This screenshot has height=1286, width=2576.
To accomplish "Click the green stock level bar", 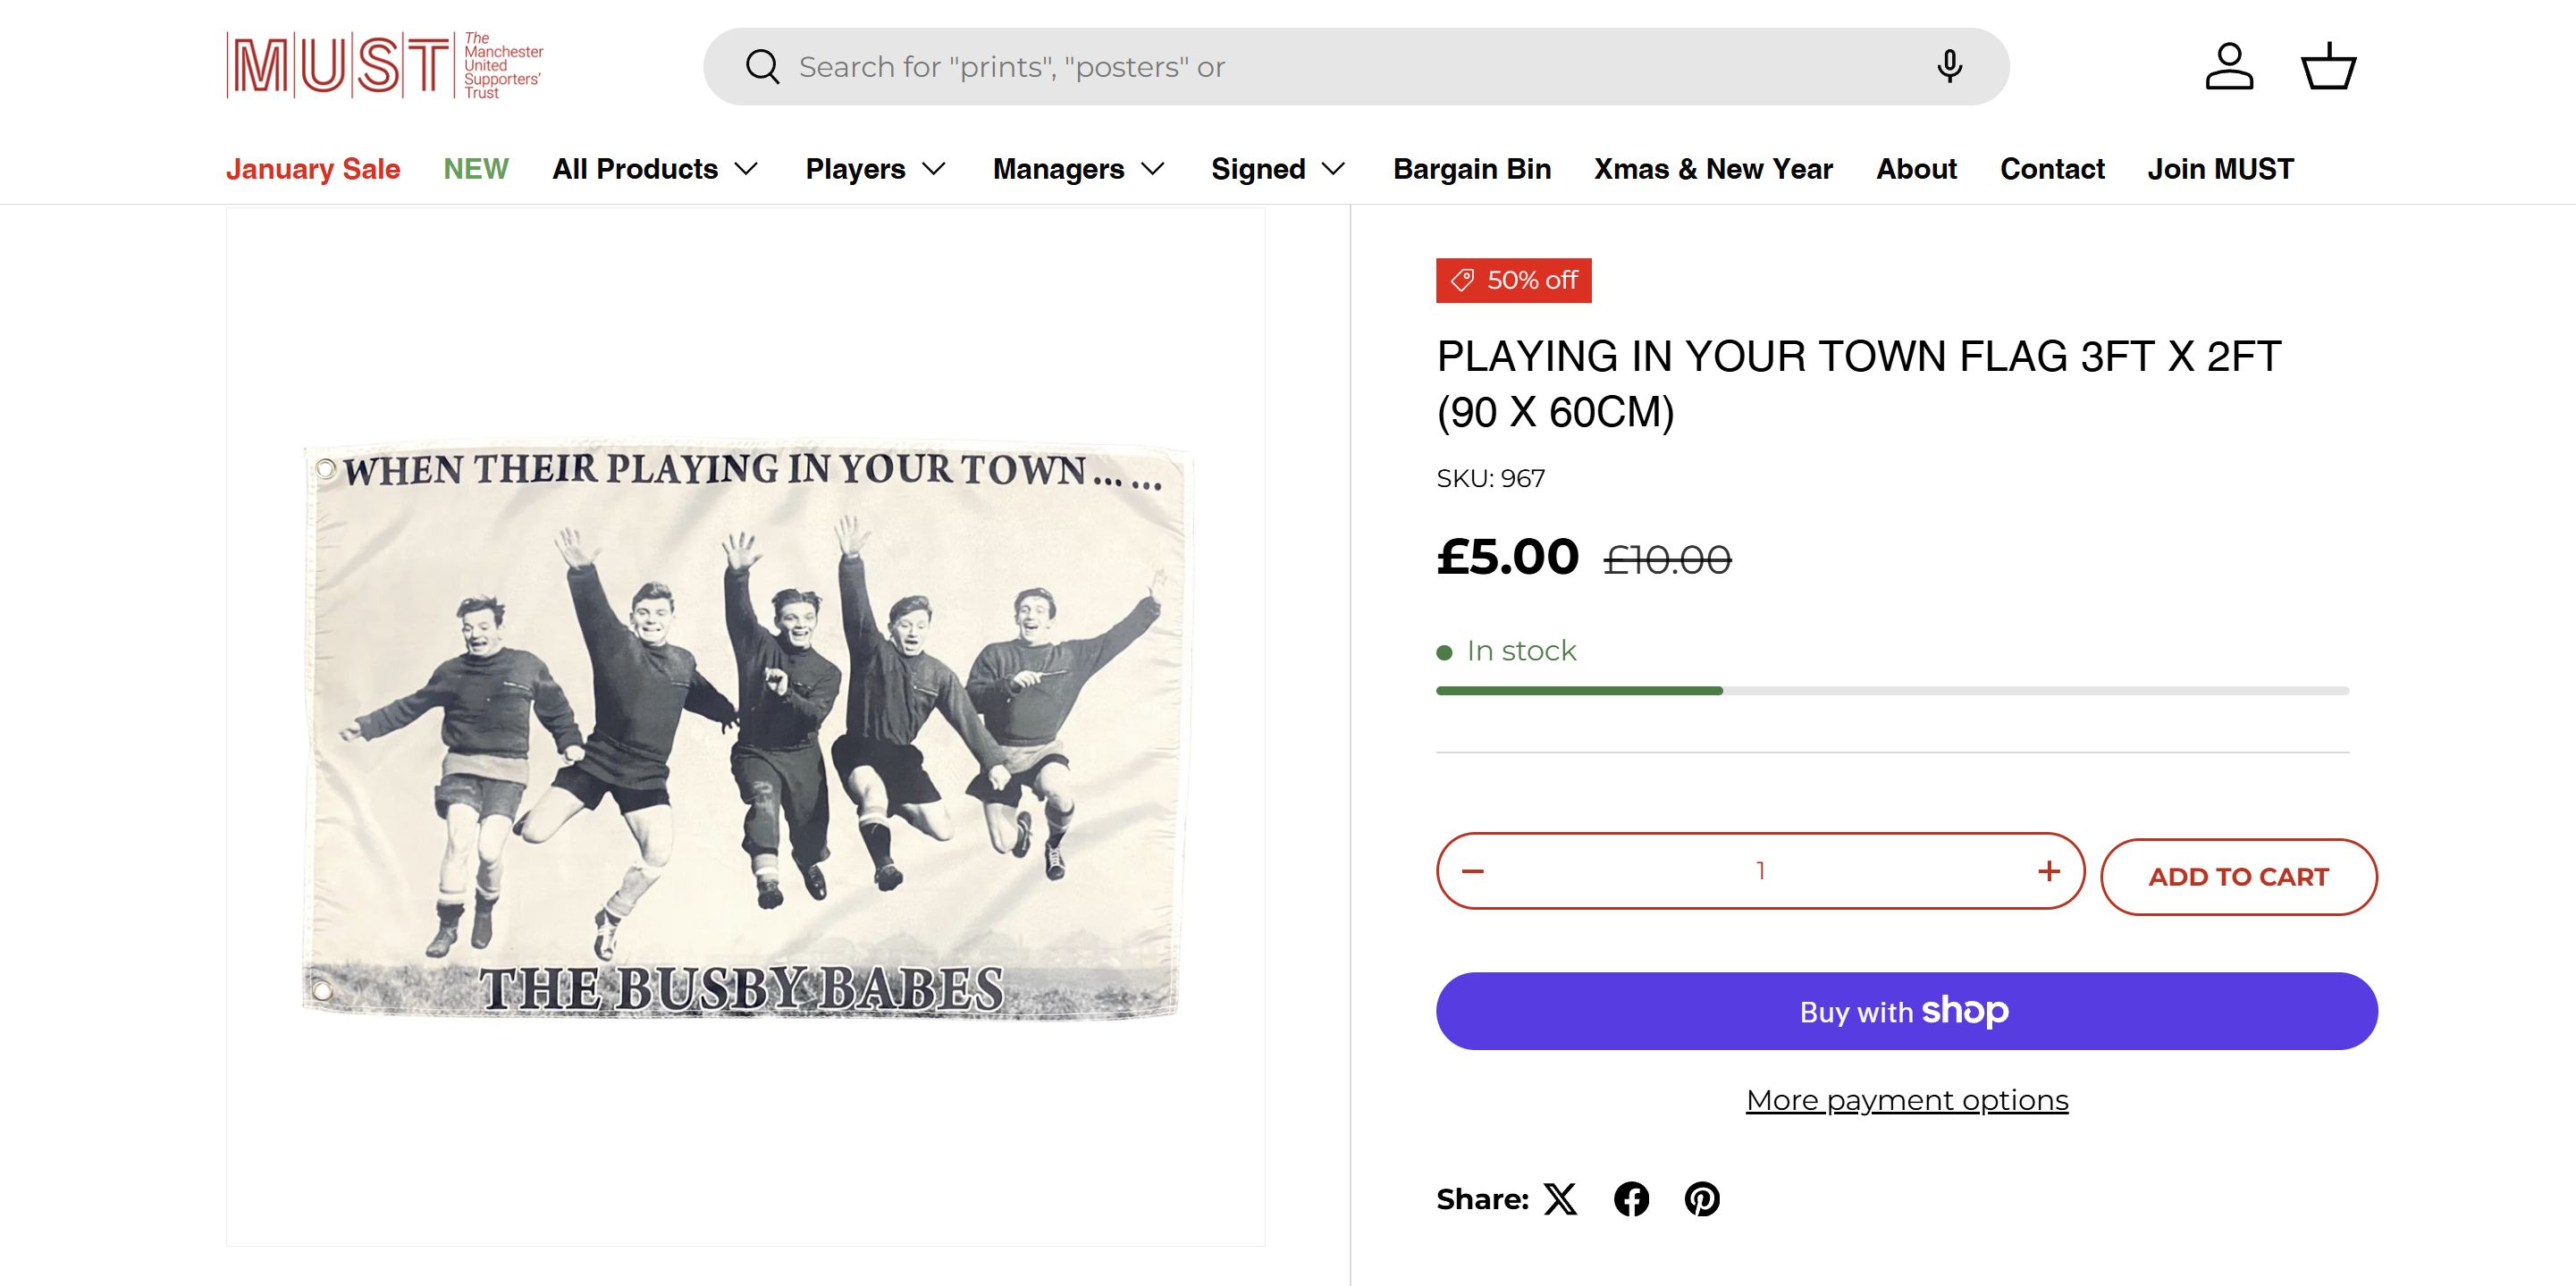I will (x=1580, y=691).
